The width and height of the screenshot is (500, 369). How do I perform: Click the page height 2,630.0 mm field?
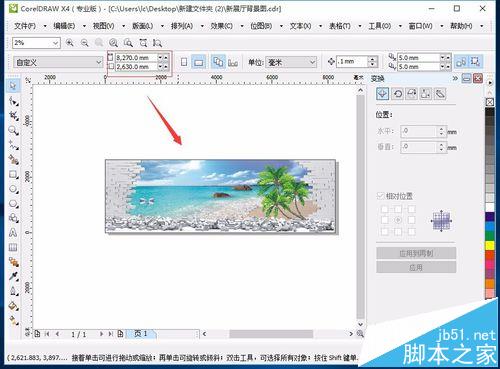(136, 67)
